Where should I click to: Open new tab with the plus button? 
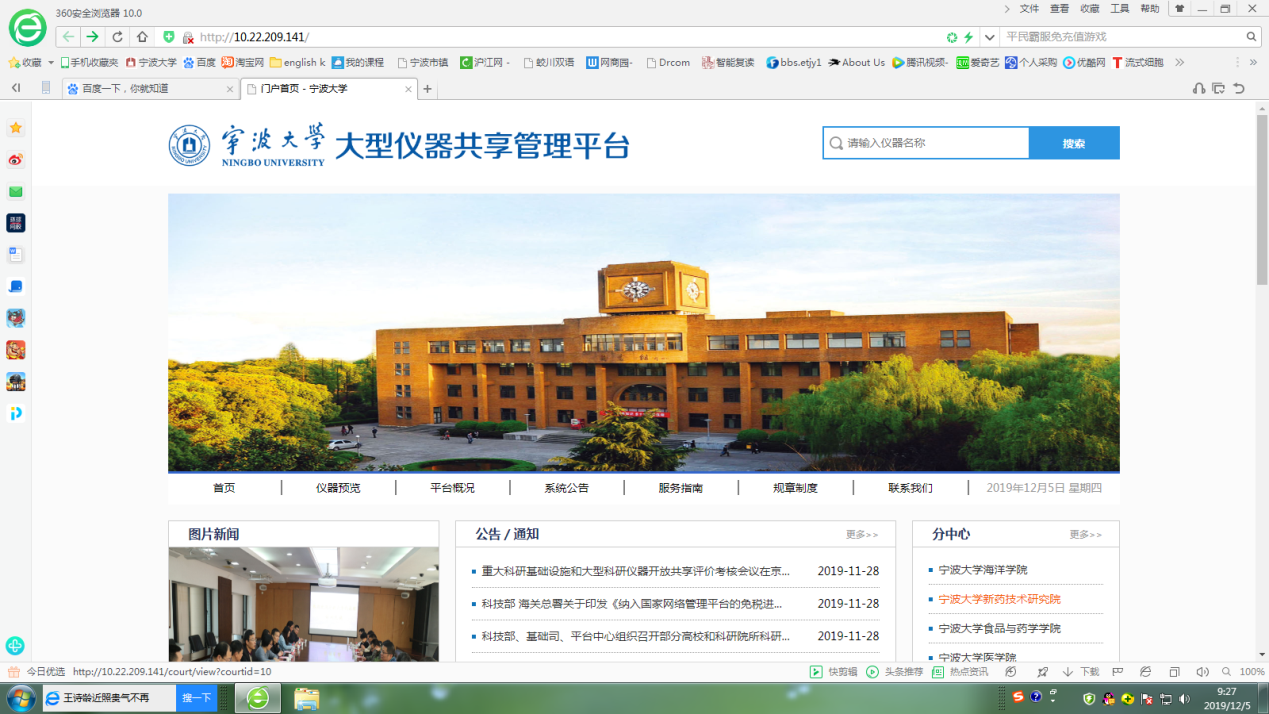click(427, 89)
